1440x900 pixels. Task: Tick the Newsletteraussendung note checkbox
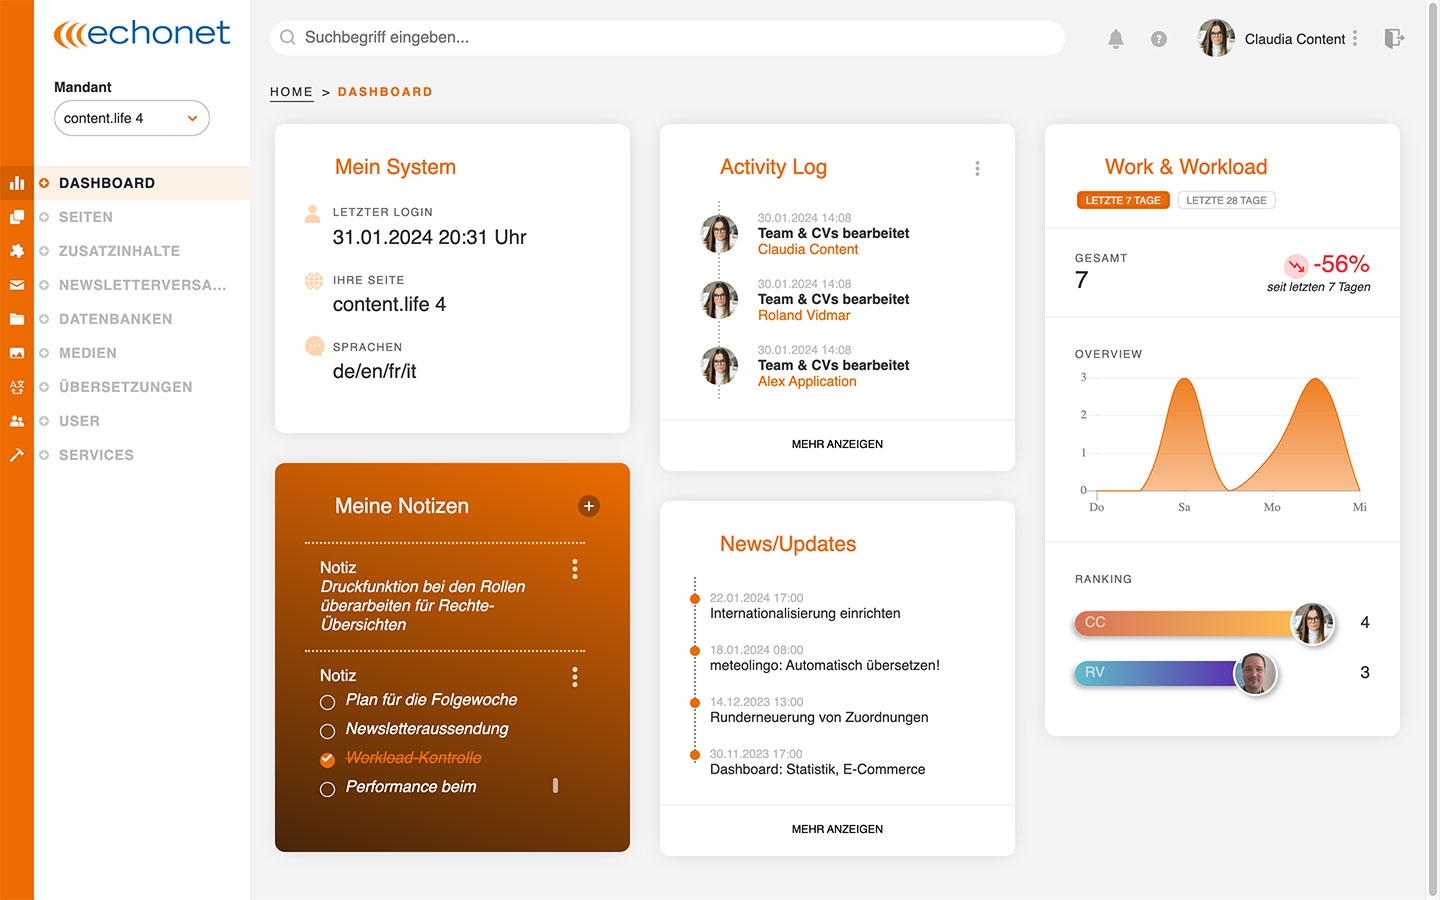(327, 731)
